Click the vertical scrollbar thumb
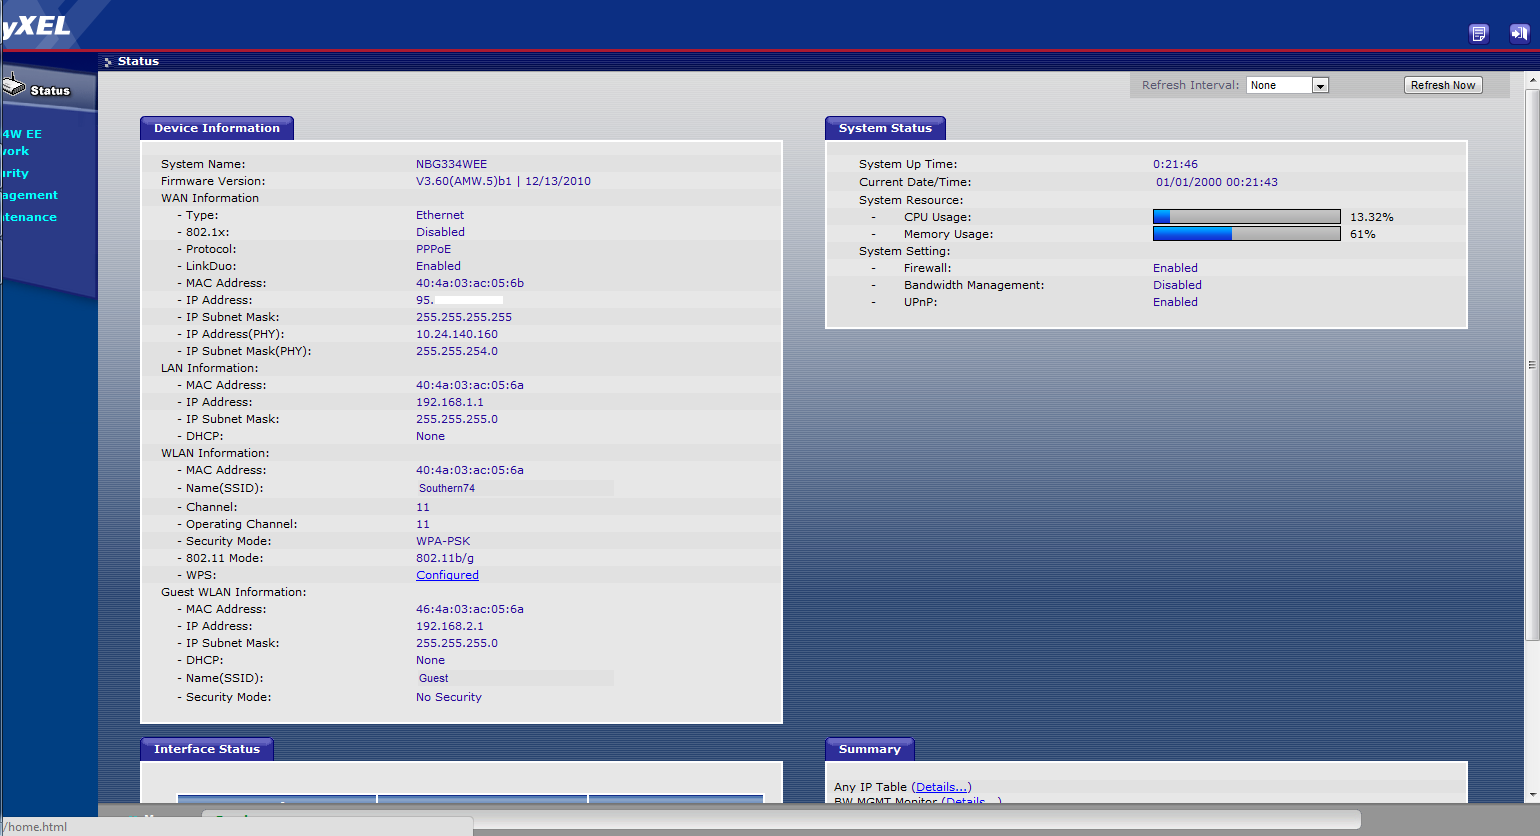This screenshot has height=836, width=1540. click(x=1531, y=365)
